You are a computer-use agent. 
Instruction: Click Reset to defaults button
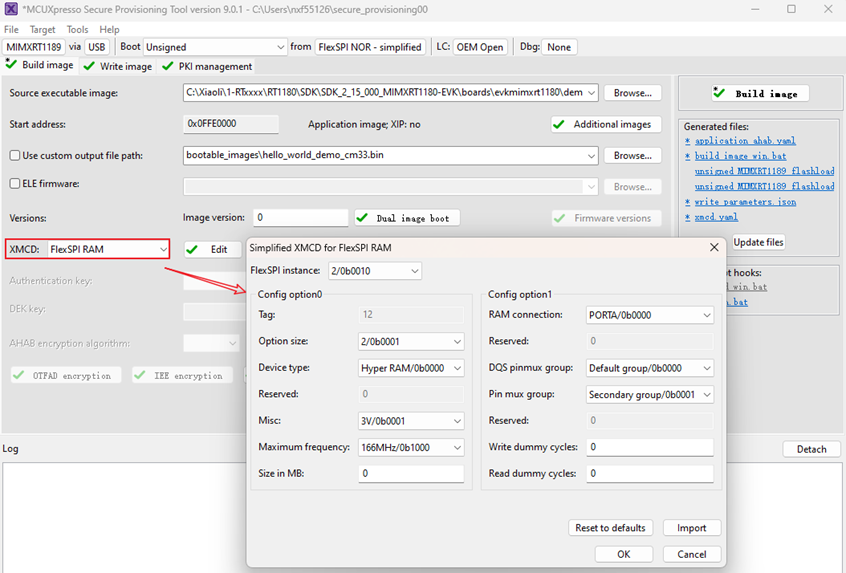(x=610, y=528)
